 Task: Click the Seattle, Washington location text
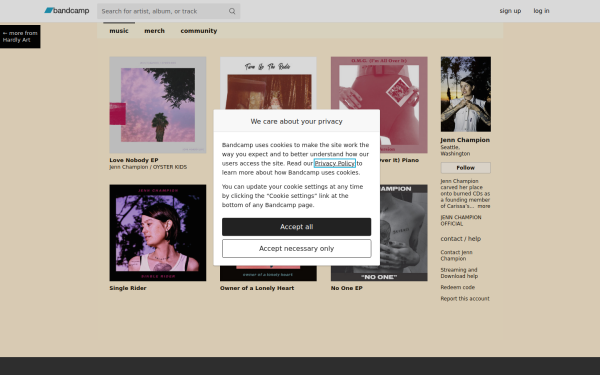pos(455,150)
